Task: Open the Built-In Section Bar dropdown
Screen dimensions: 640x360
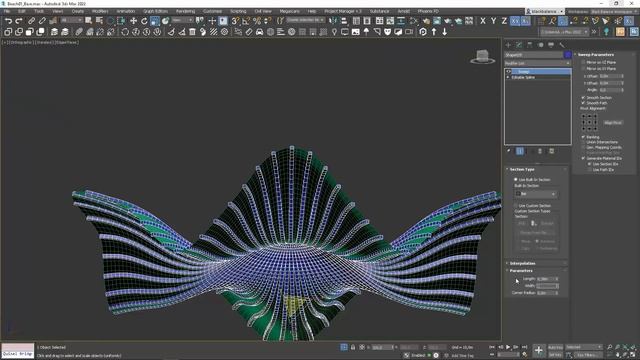Action: click(x=536, y=194)
